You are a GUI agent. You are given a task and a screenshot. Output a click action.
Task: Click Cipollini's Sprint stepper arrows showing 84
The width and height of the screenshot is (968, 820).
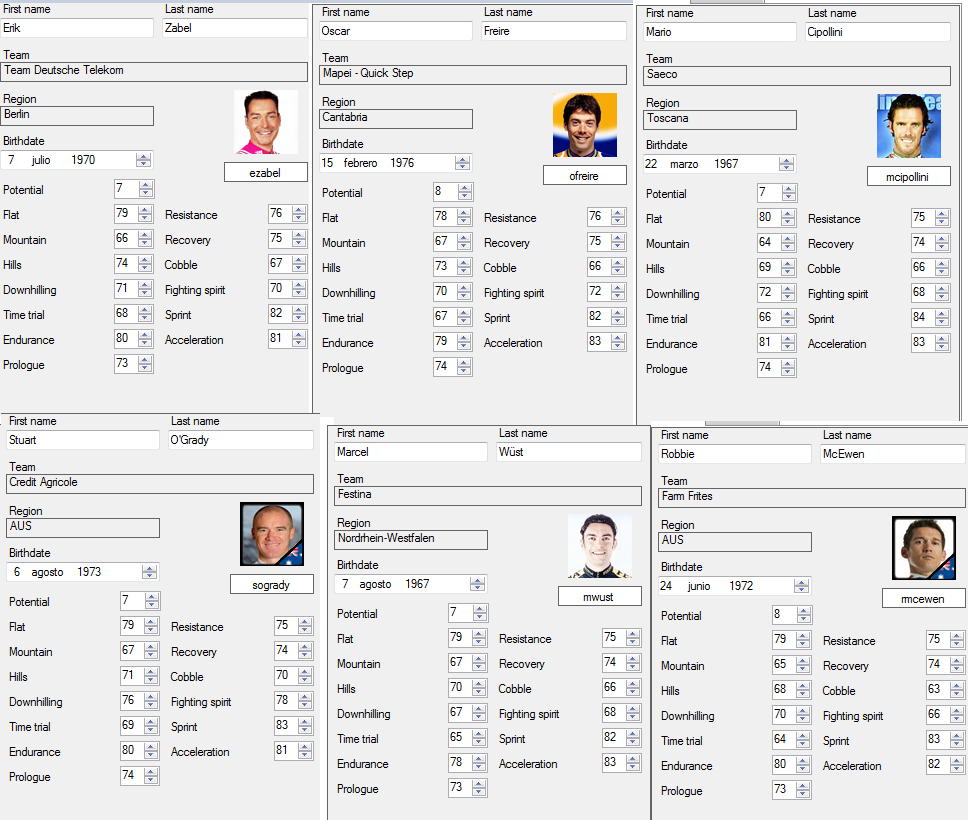pos(944,319)
